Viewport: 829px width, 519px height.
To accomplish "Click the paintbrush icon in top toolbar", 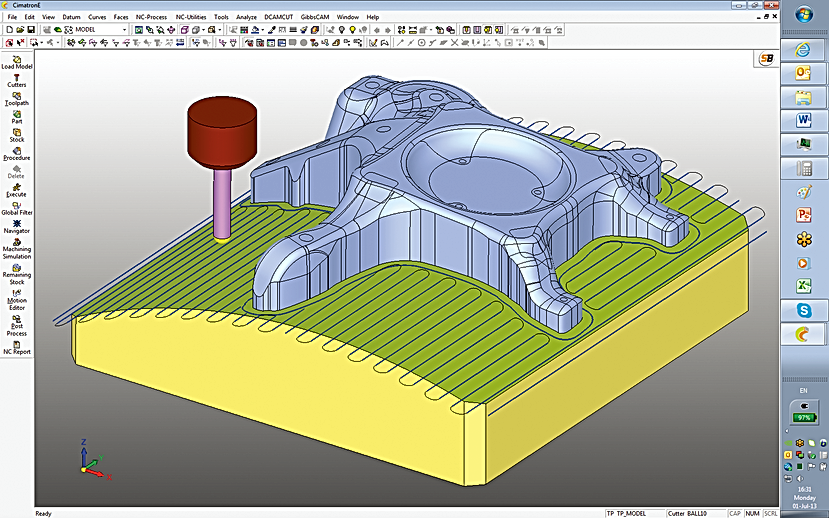I will click(x=271, y=30).
